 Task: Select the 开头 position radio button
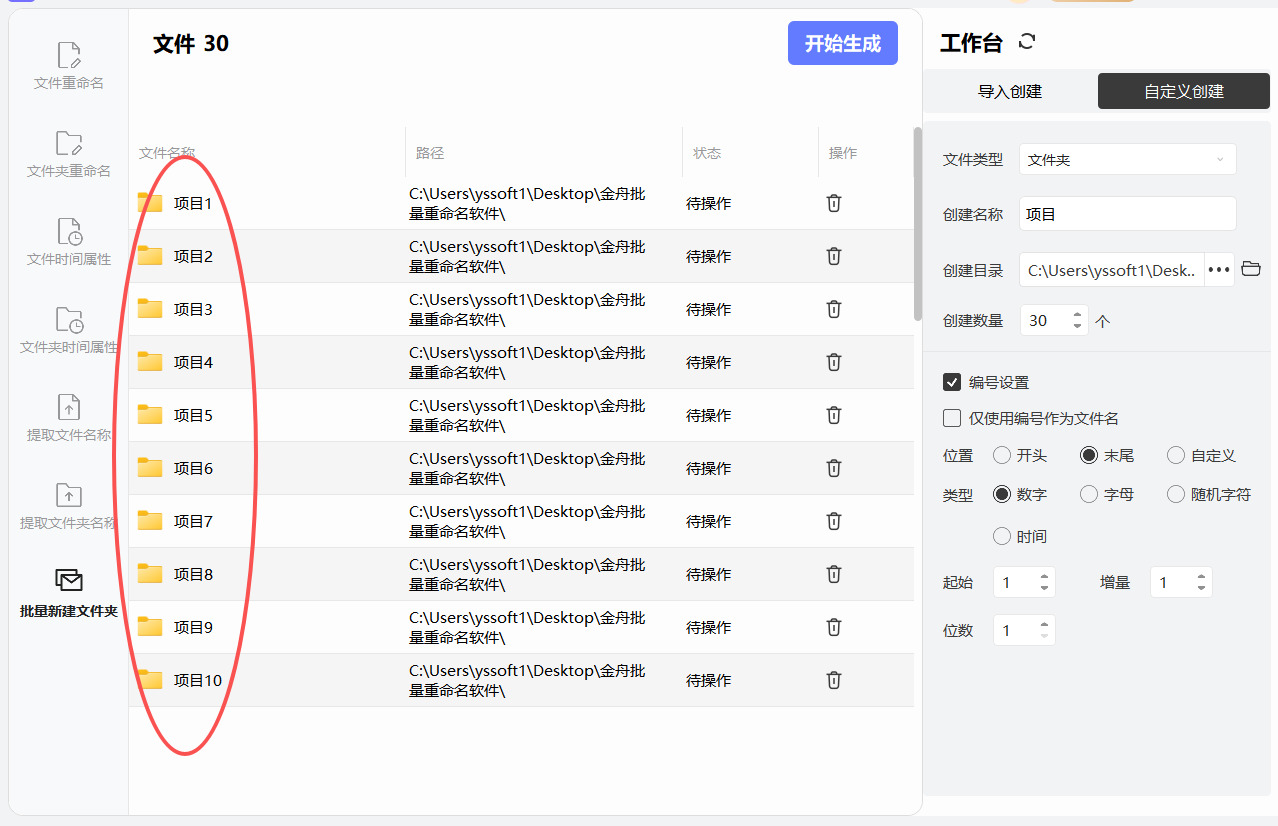(1002, 455)
